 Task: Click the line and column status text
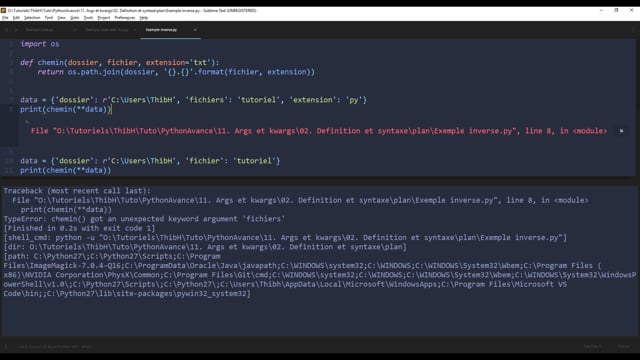[x=54, y=347]
